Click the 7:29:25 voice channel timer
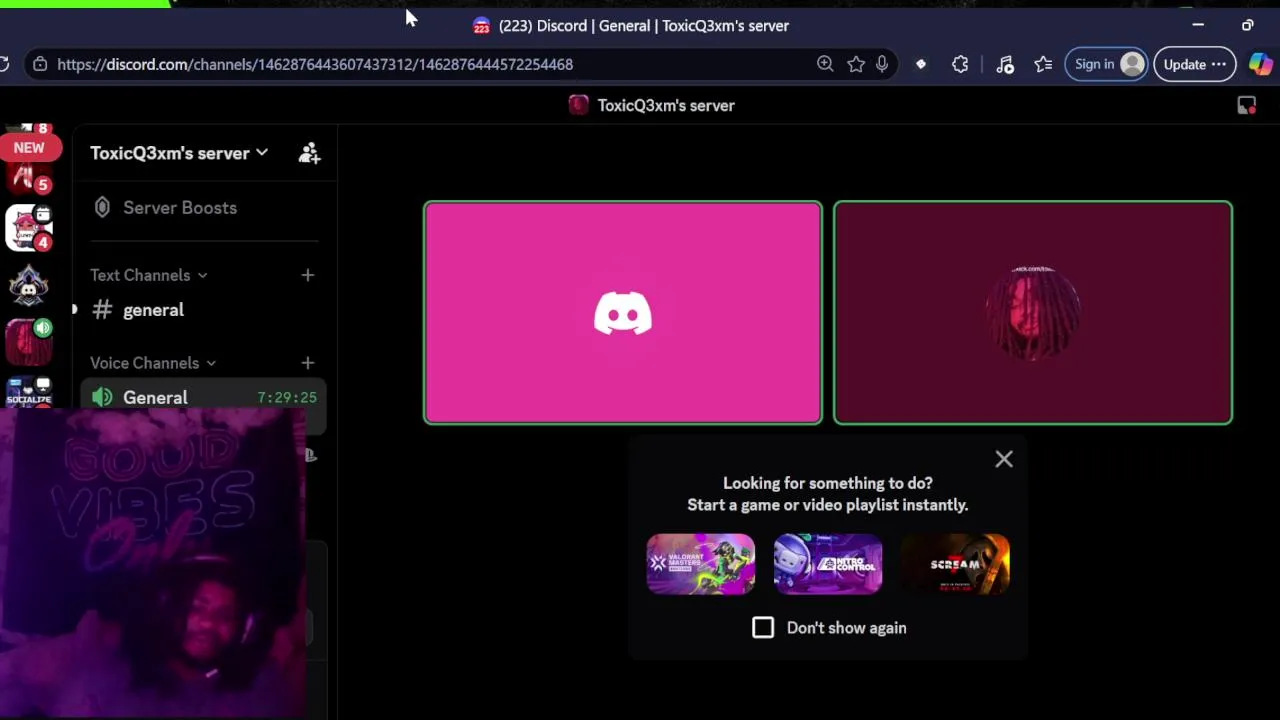Image resolution: width=1280 pixels, height=720 pixels. [287, 398]
